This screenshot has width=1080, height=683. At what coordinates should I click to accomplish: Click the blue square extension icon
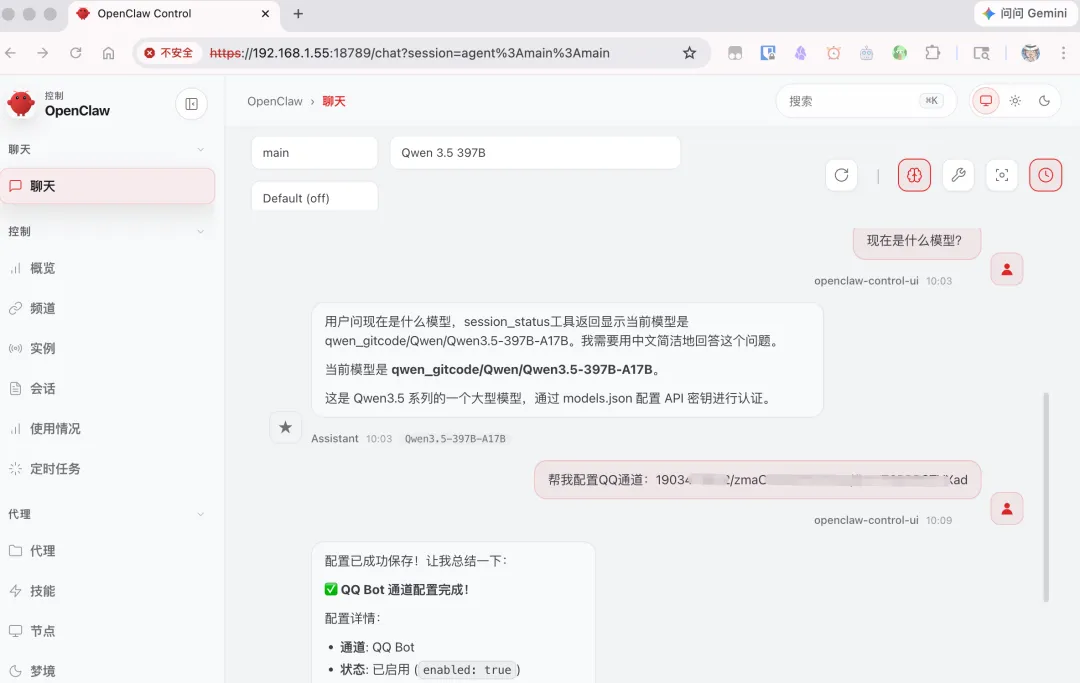[768, 53]
